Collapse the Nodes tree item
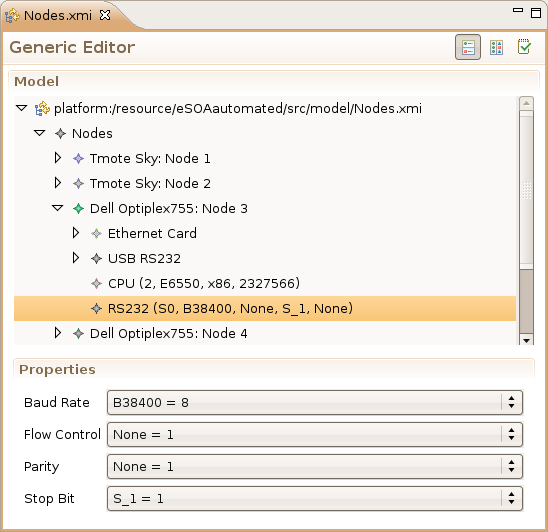The image size is (548, 532). [39, 133]
